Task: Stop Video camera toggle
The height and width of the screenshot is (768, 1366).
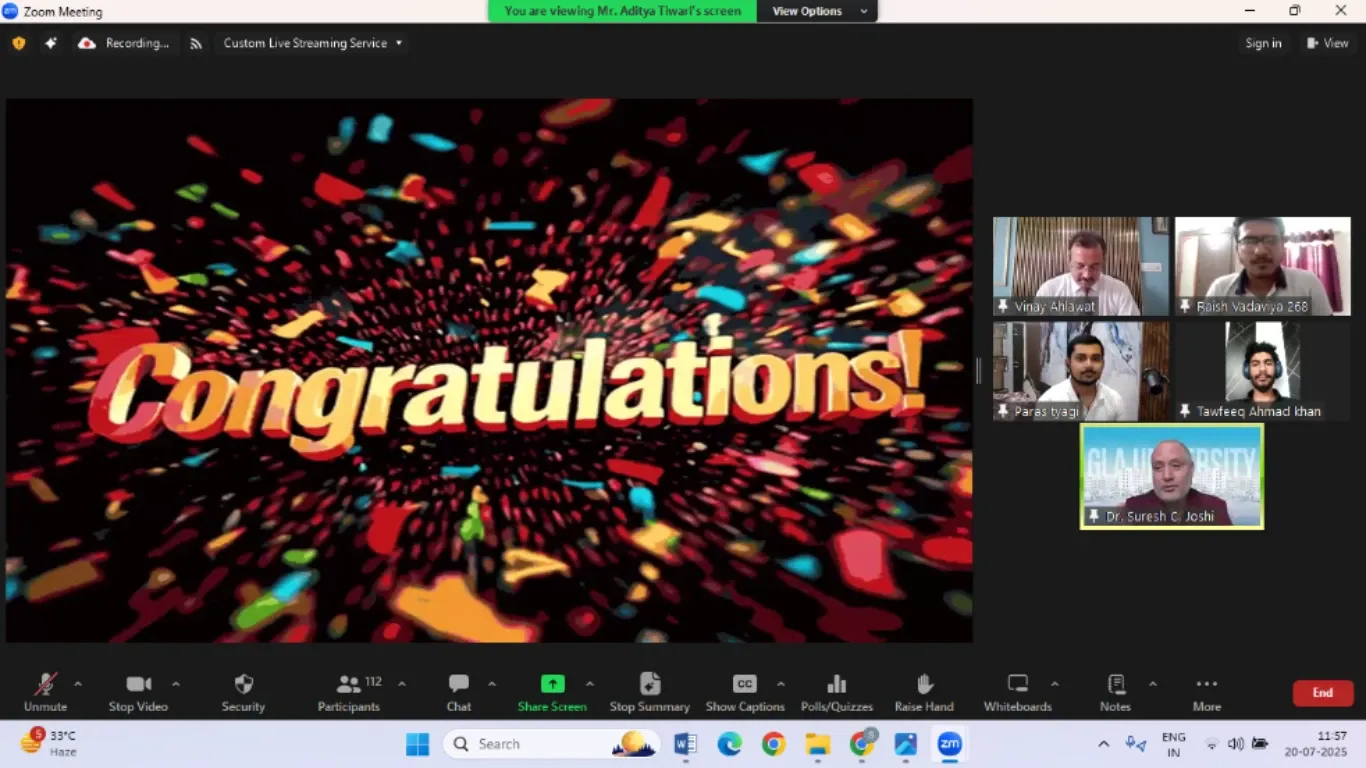Action: click(138, 685)
